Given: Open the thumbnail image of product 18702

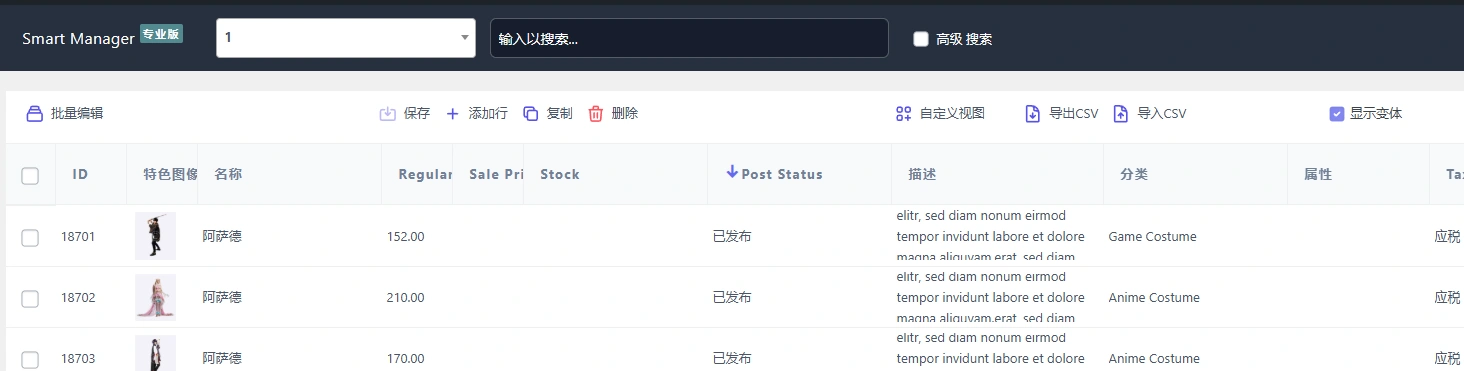Looking at the screenshot, I should click(155, 297).
